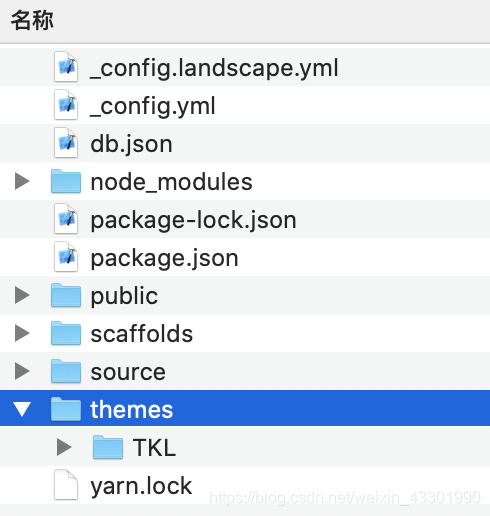Click the package.json file icon

(66, 257)
